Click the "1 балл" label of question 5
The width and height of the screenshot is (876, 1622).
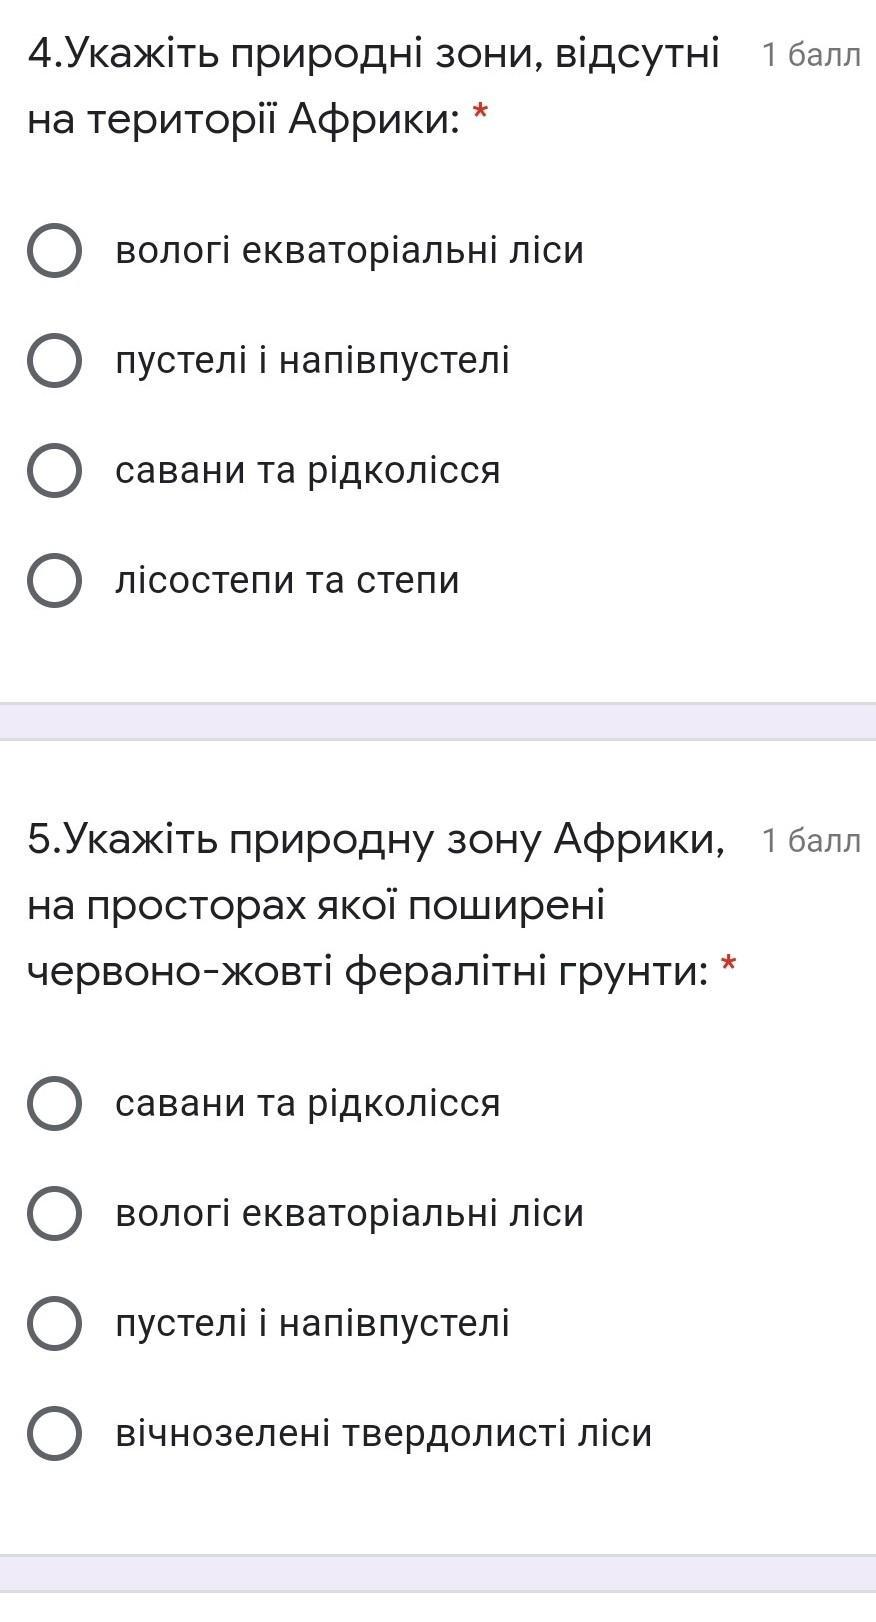pos(810,841)
